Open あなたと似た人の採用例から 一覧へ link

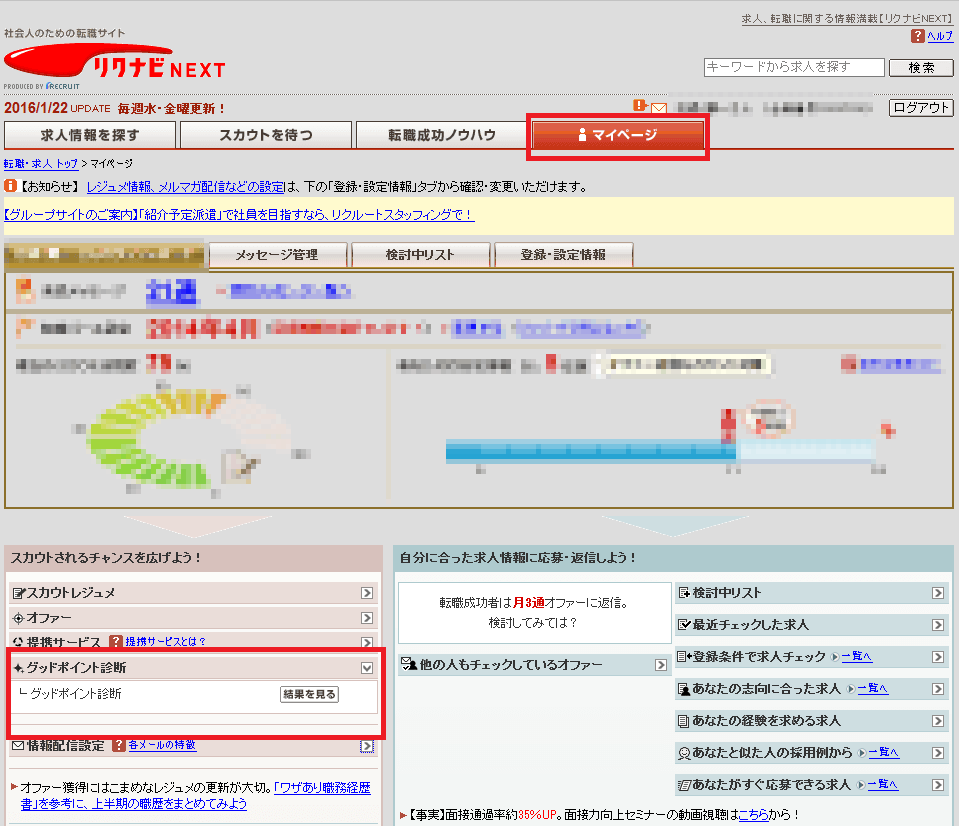(x=884, y=752)
